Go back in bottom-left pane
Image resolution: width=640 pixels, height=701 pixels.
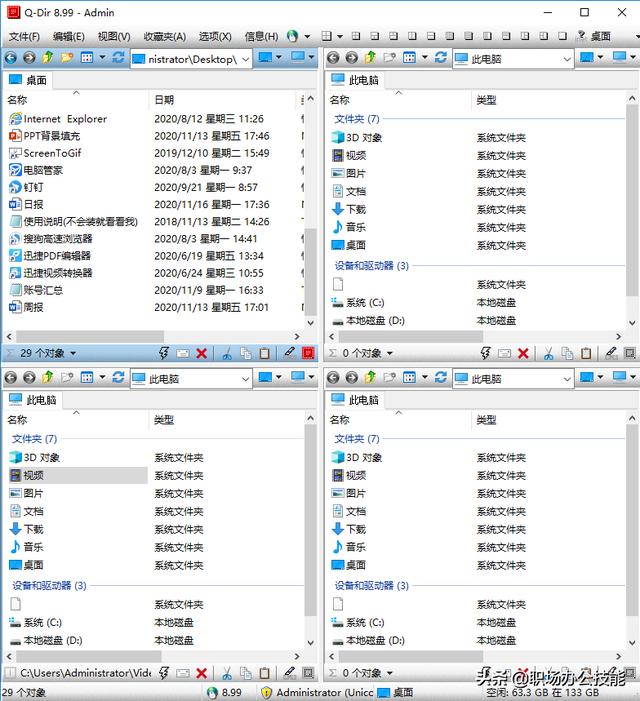click(11, 378)
